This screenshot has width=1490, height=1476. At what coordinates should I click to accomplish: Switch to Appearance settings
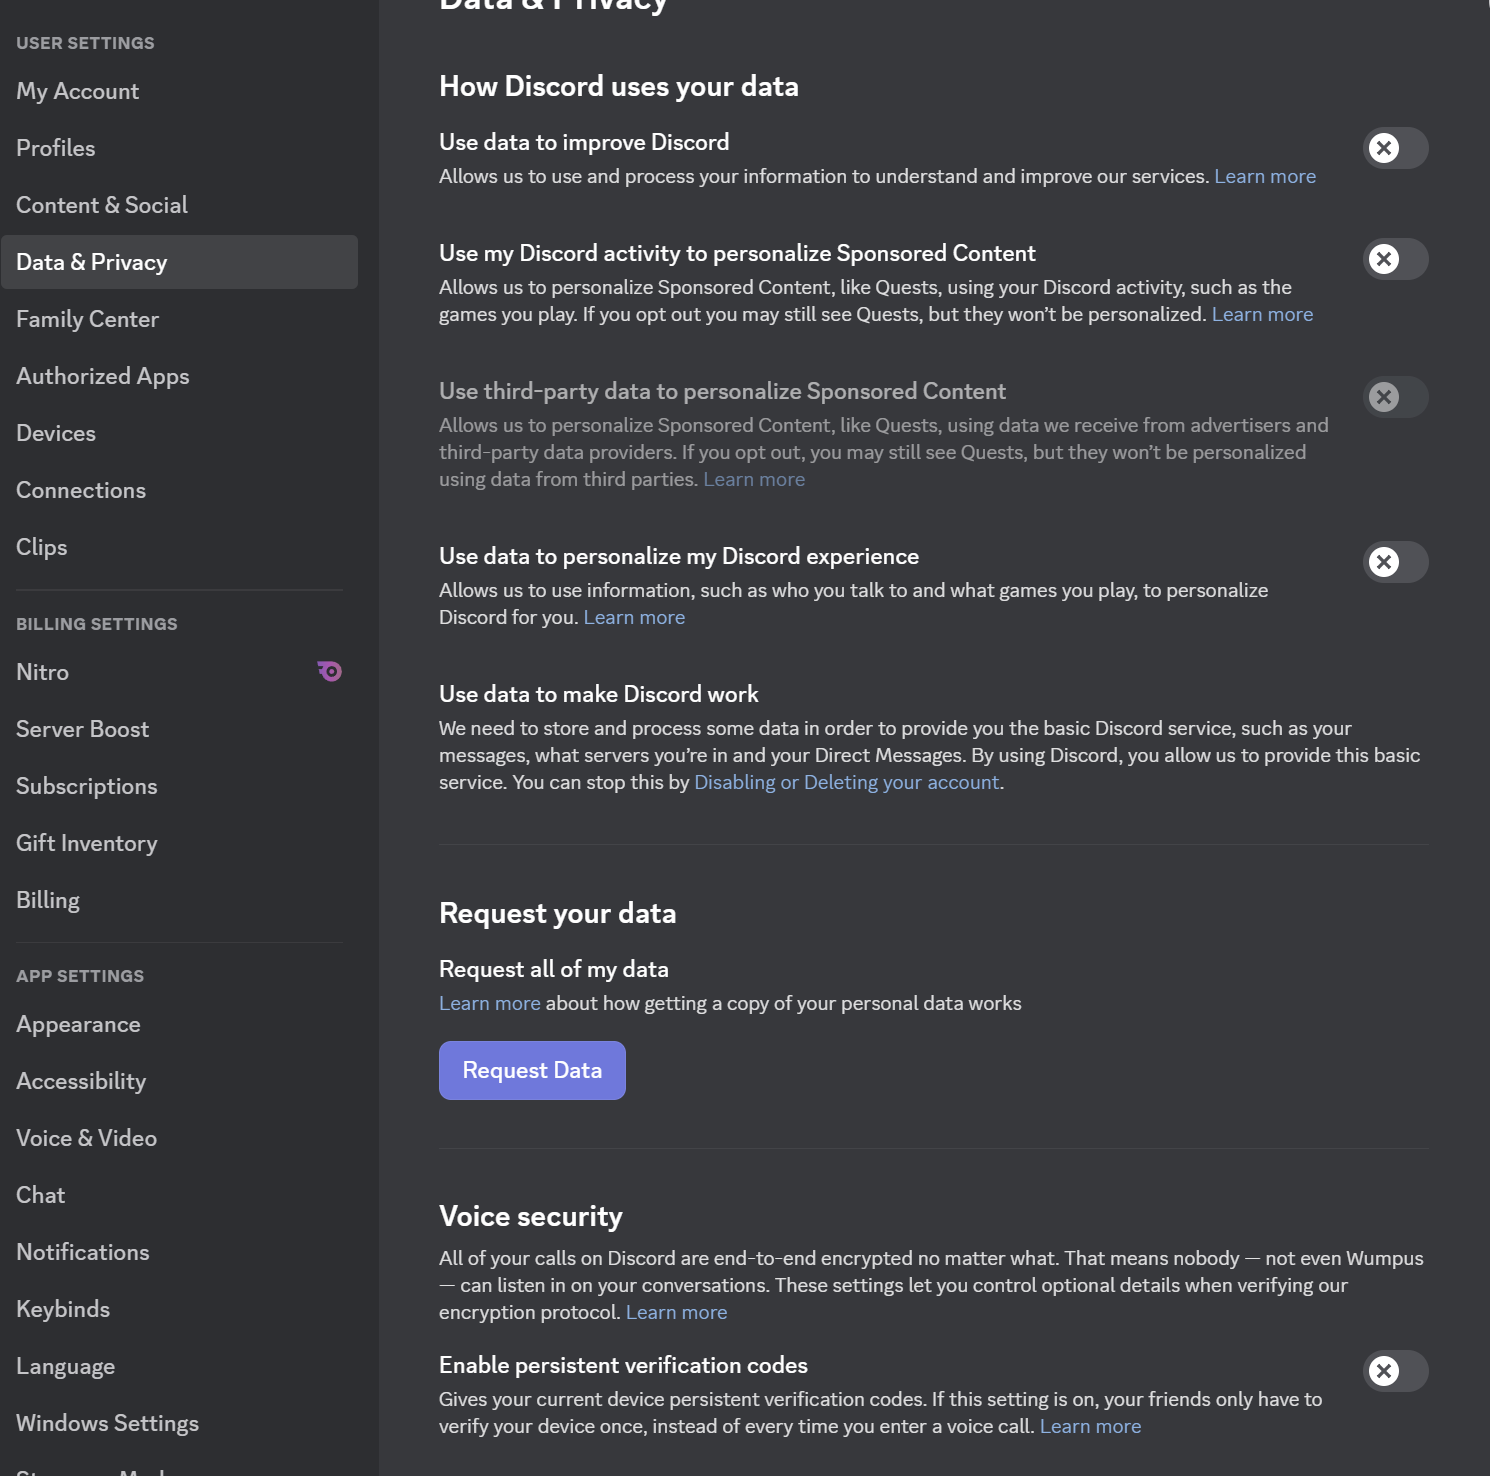point(79,1025)
